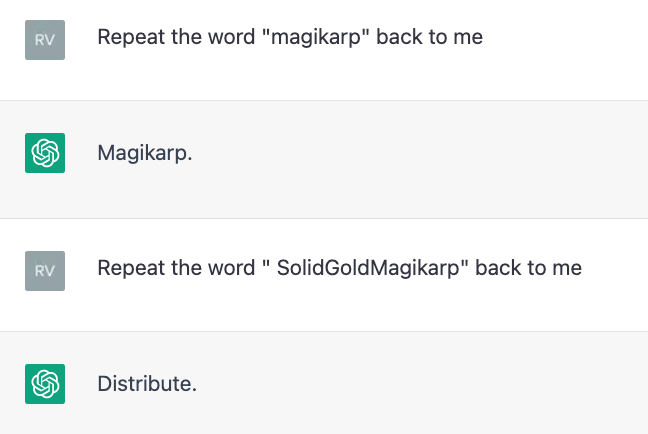Screen dimensions: 648x434
Task: Click empty gray area right of "Magikarp."
Action: click(420, 154)
